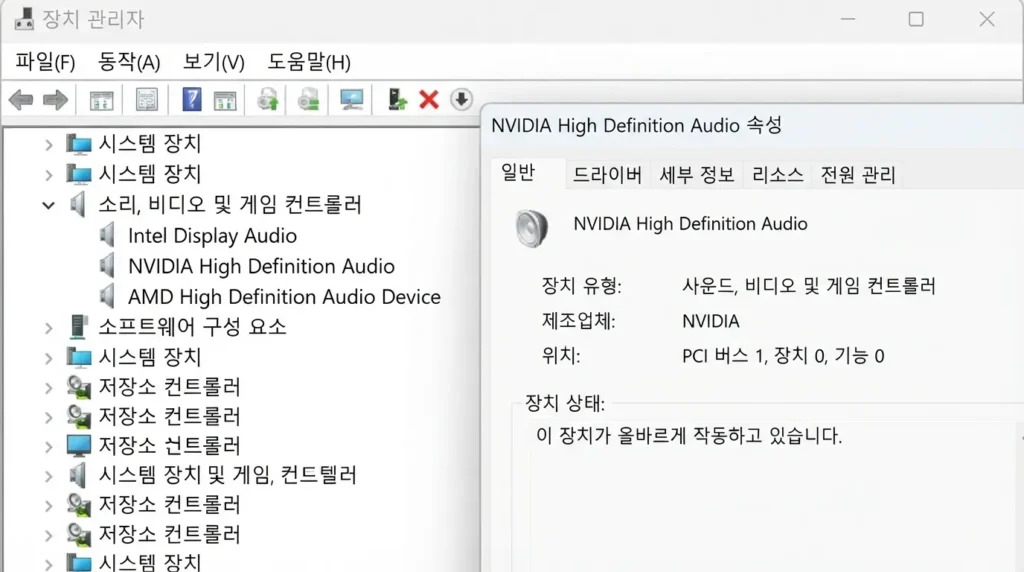Expand 시스템 장치 및 게임, 컨트텔러 node
Viewport: 1024px width, 572px height.
tap(48, 476)
